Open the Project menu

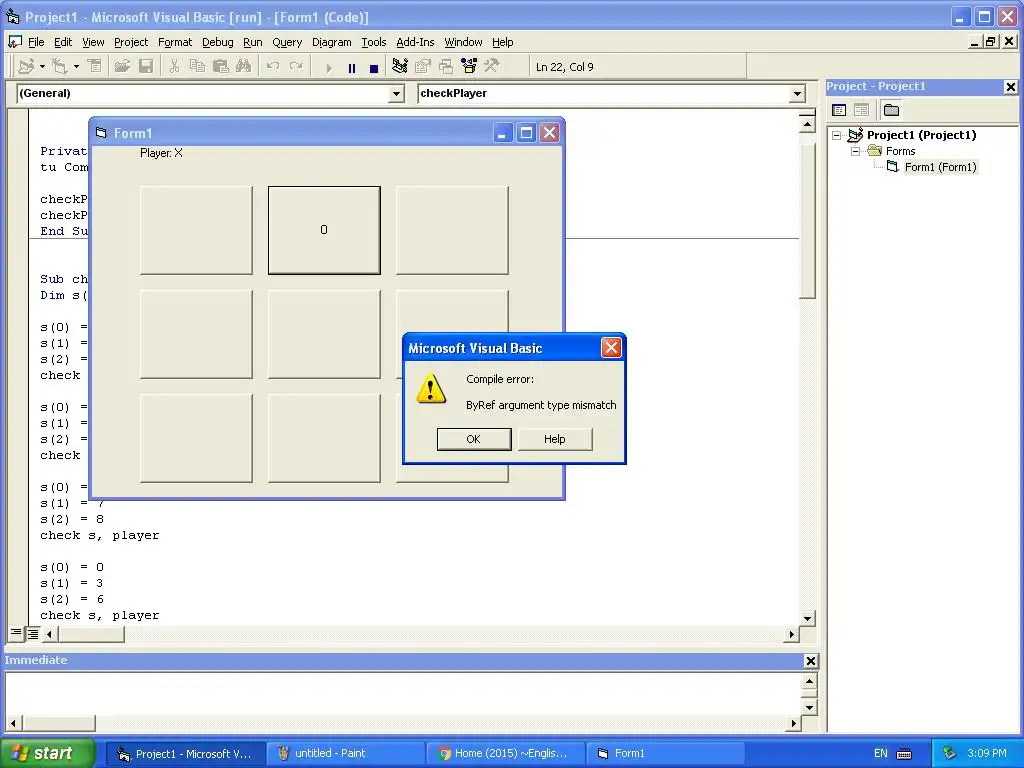tap(131, 42)
